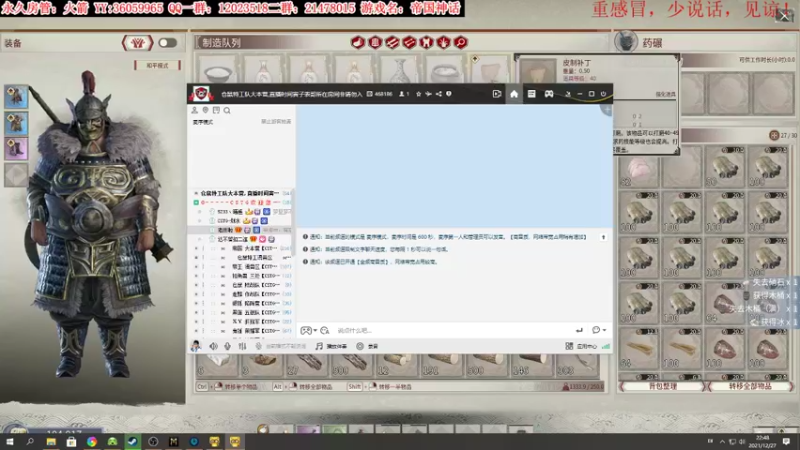This screenshot has width=800, height=450.
Task: Open the video playback icon in YY title bar
Action: click(496, 94)
